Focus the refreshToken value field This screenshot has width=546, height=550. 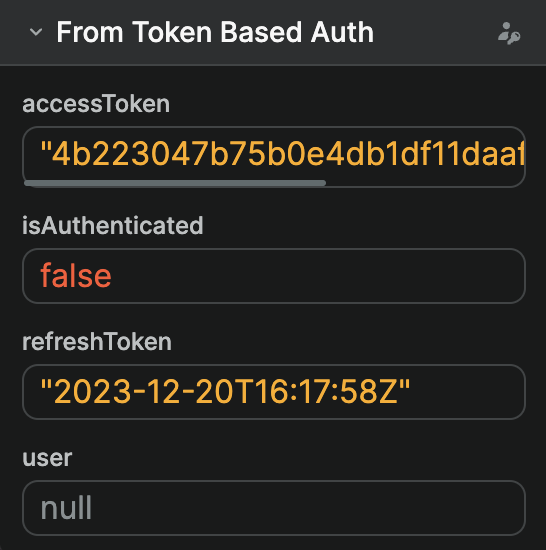(274, 392)
